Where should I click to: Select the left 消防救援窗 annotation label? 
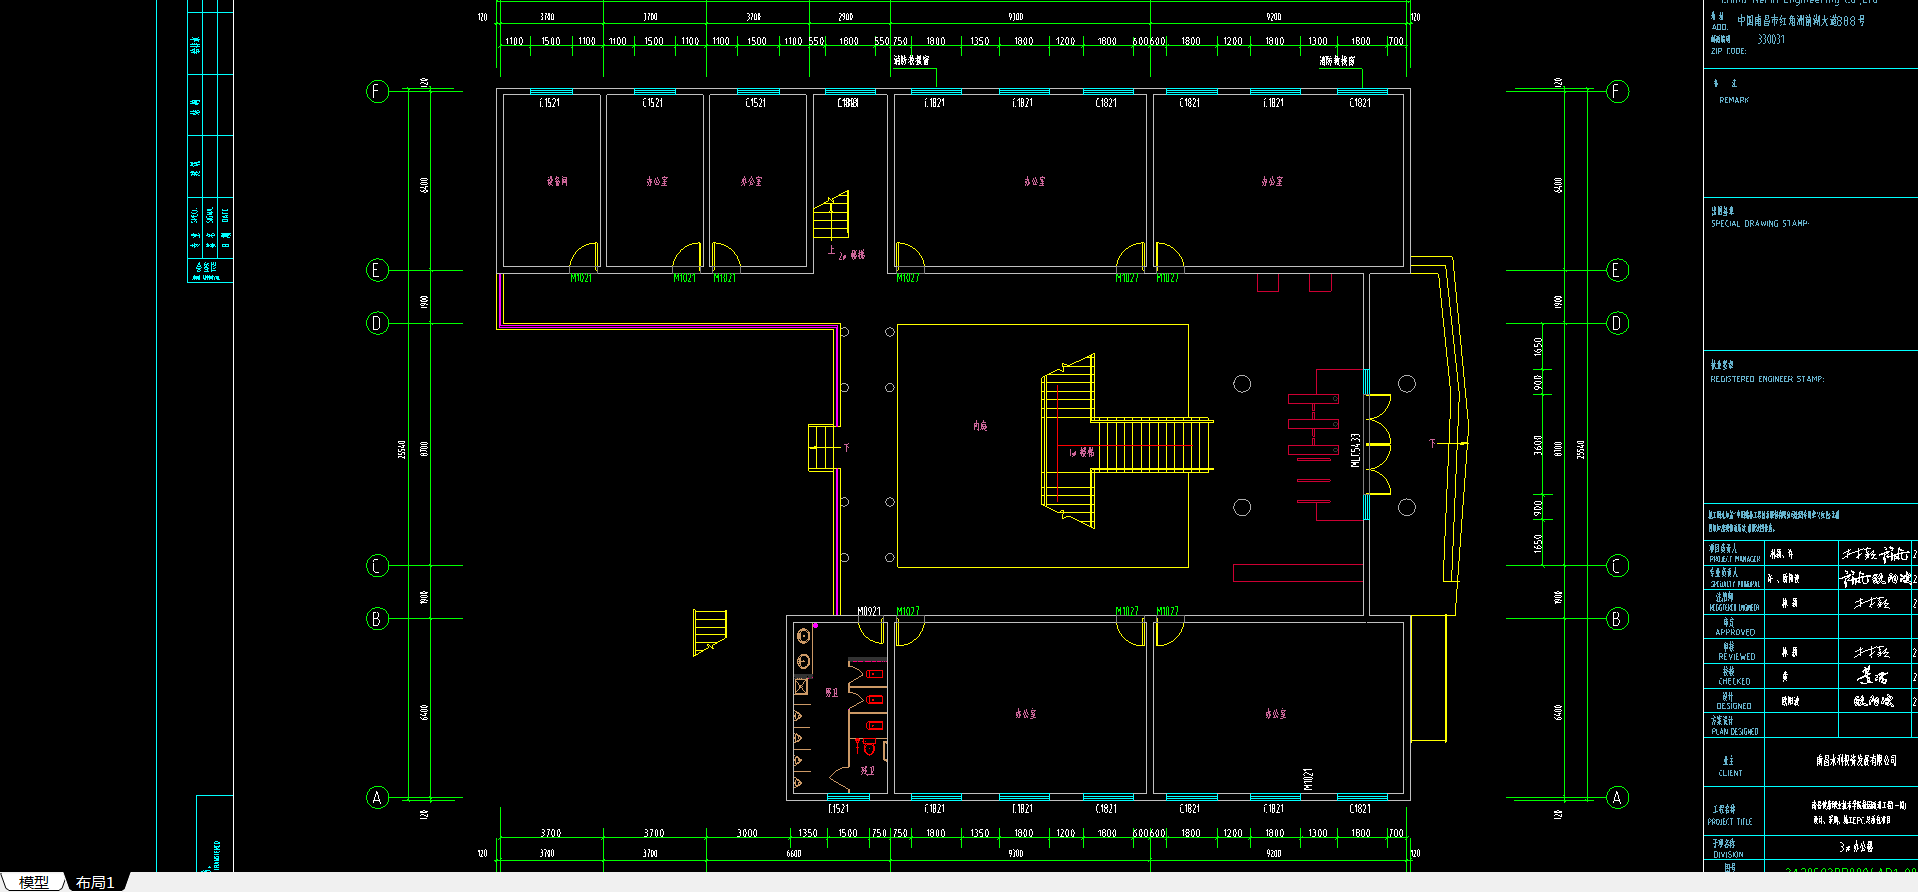coord(911,61)
